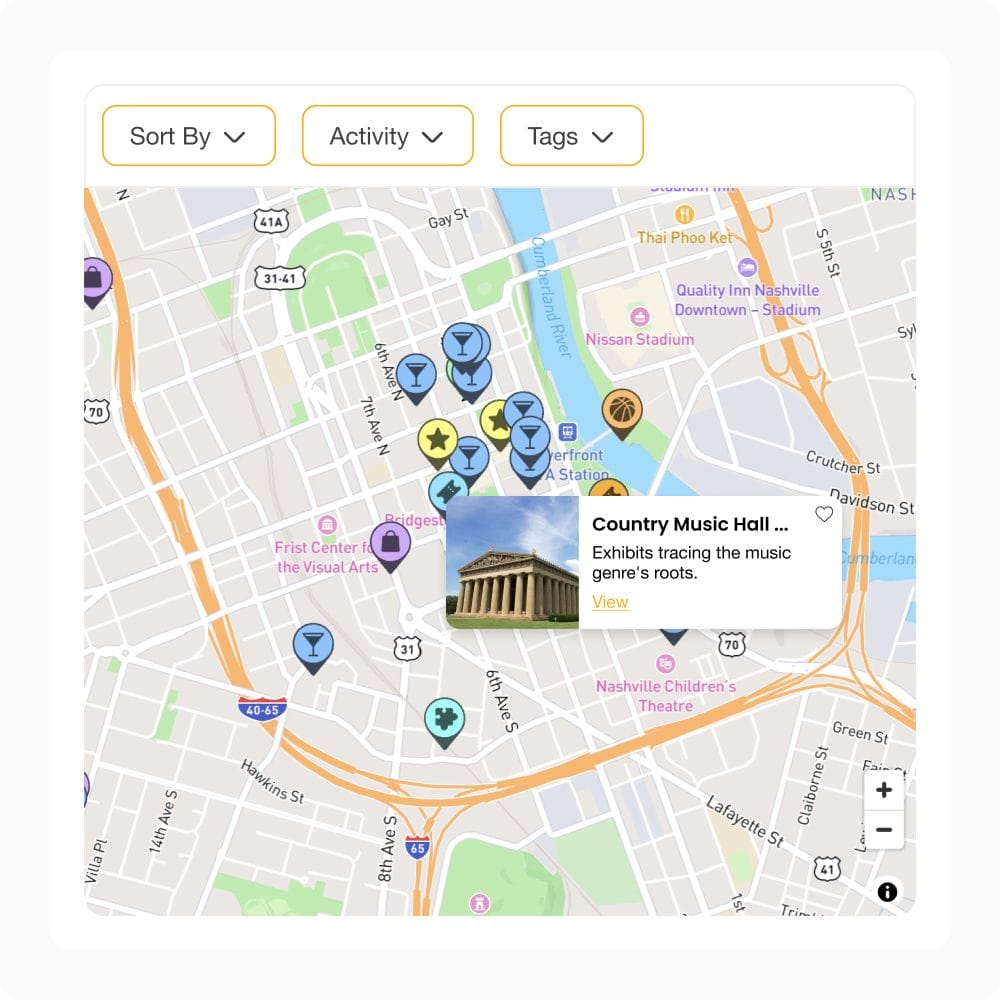Click the Frist Center museum icon
The width and height of the screenshot is (1000, 1000).
[327, 525]
